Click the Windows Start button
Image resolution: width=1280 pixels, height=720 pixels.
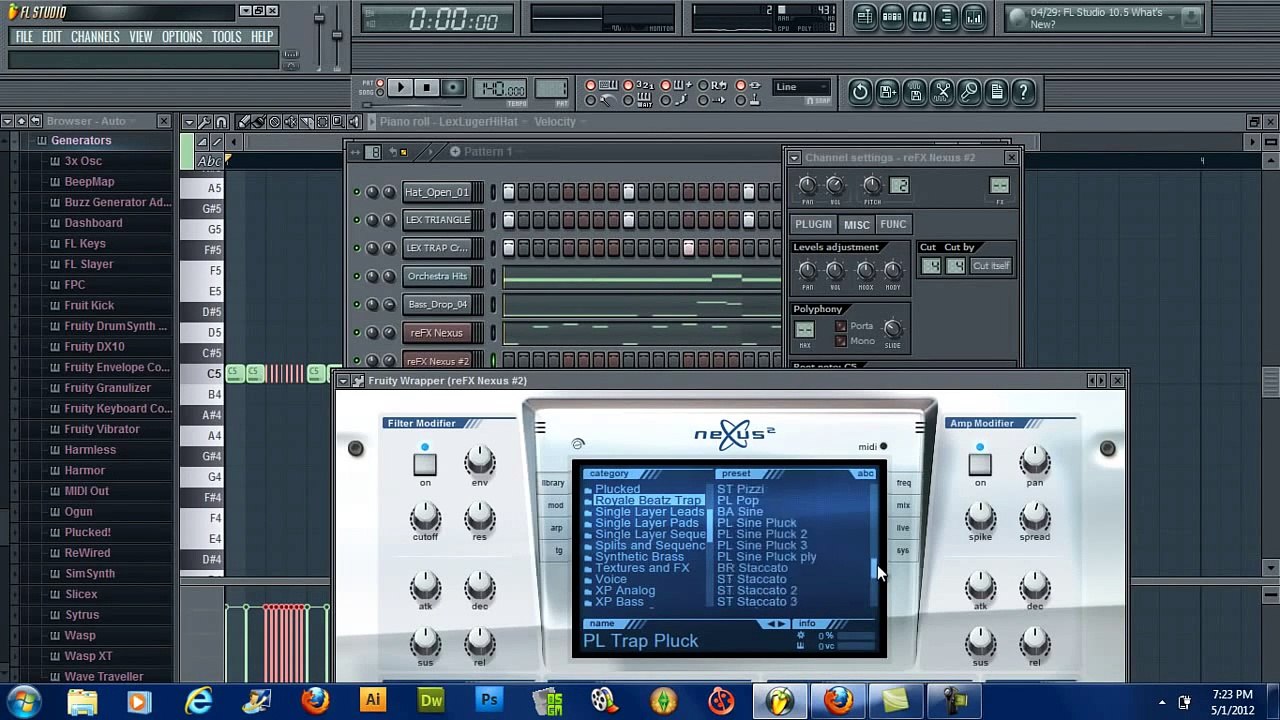(24, 701)
